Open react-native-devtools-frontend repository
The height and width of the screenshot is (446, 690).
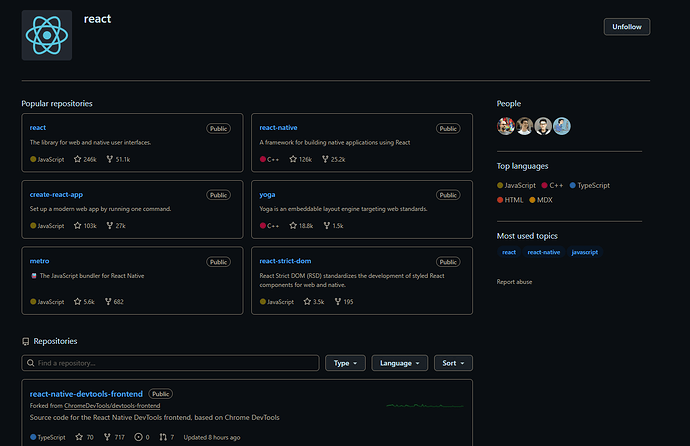pyautogui.click(x=86, y=394)
